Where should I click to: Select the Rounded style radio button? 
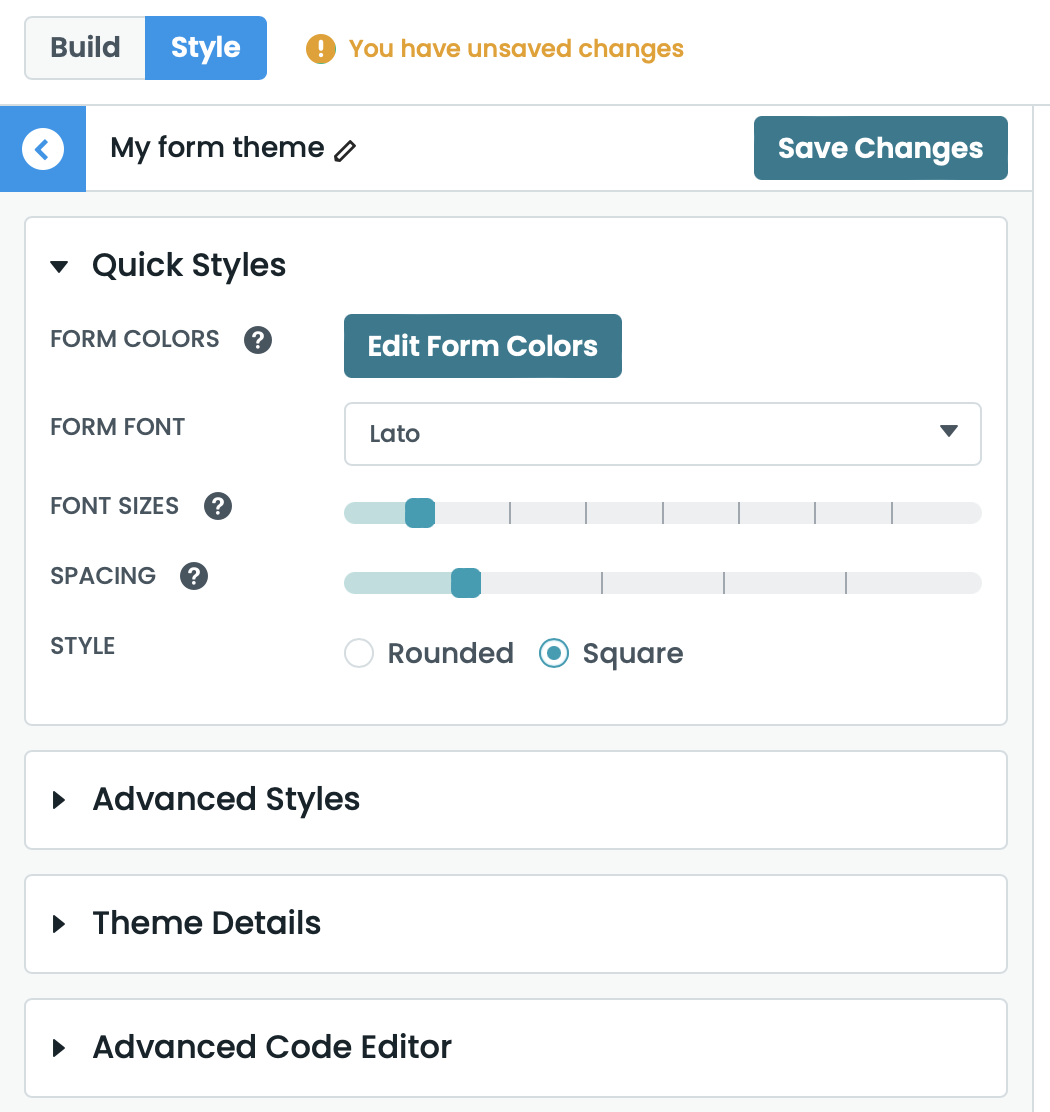(x=359, y=654)
